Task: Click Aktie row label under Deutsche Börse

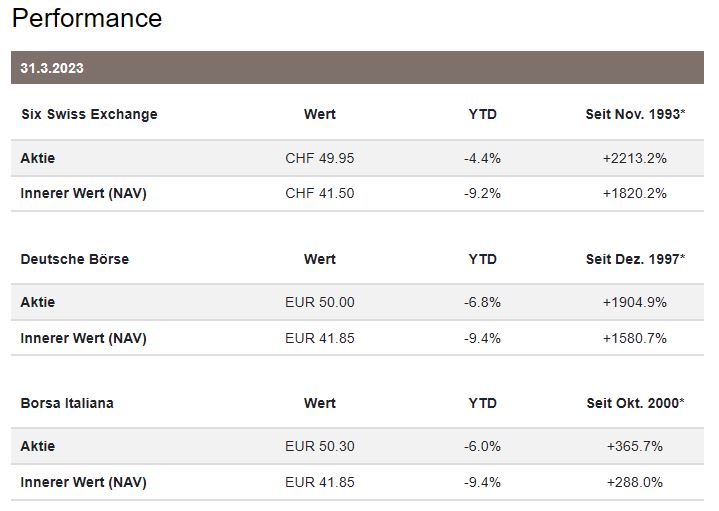Action: click(x=38, y=302)
